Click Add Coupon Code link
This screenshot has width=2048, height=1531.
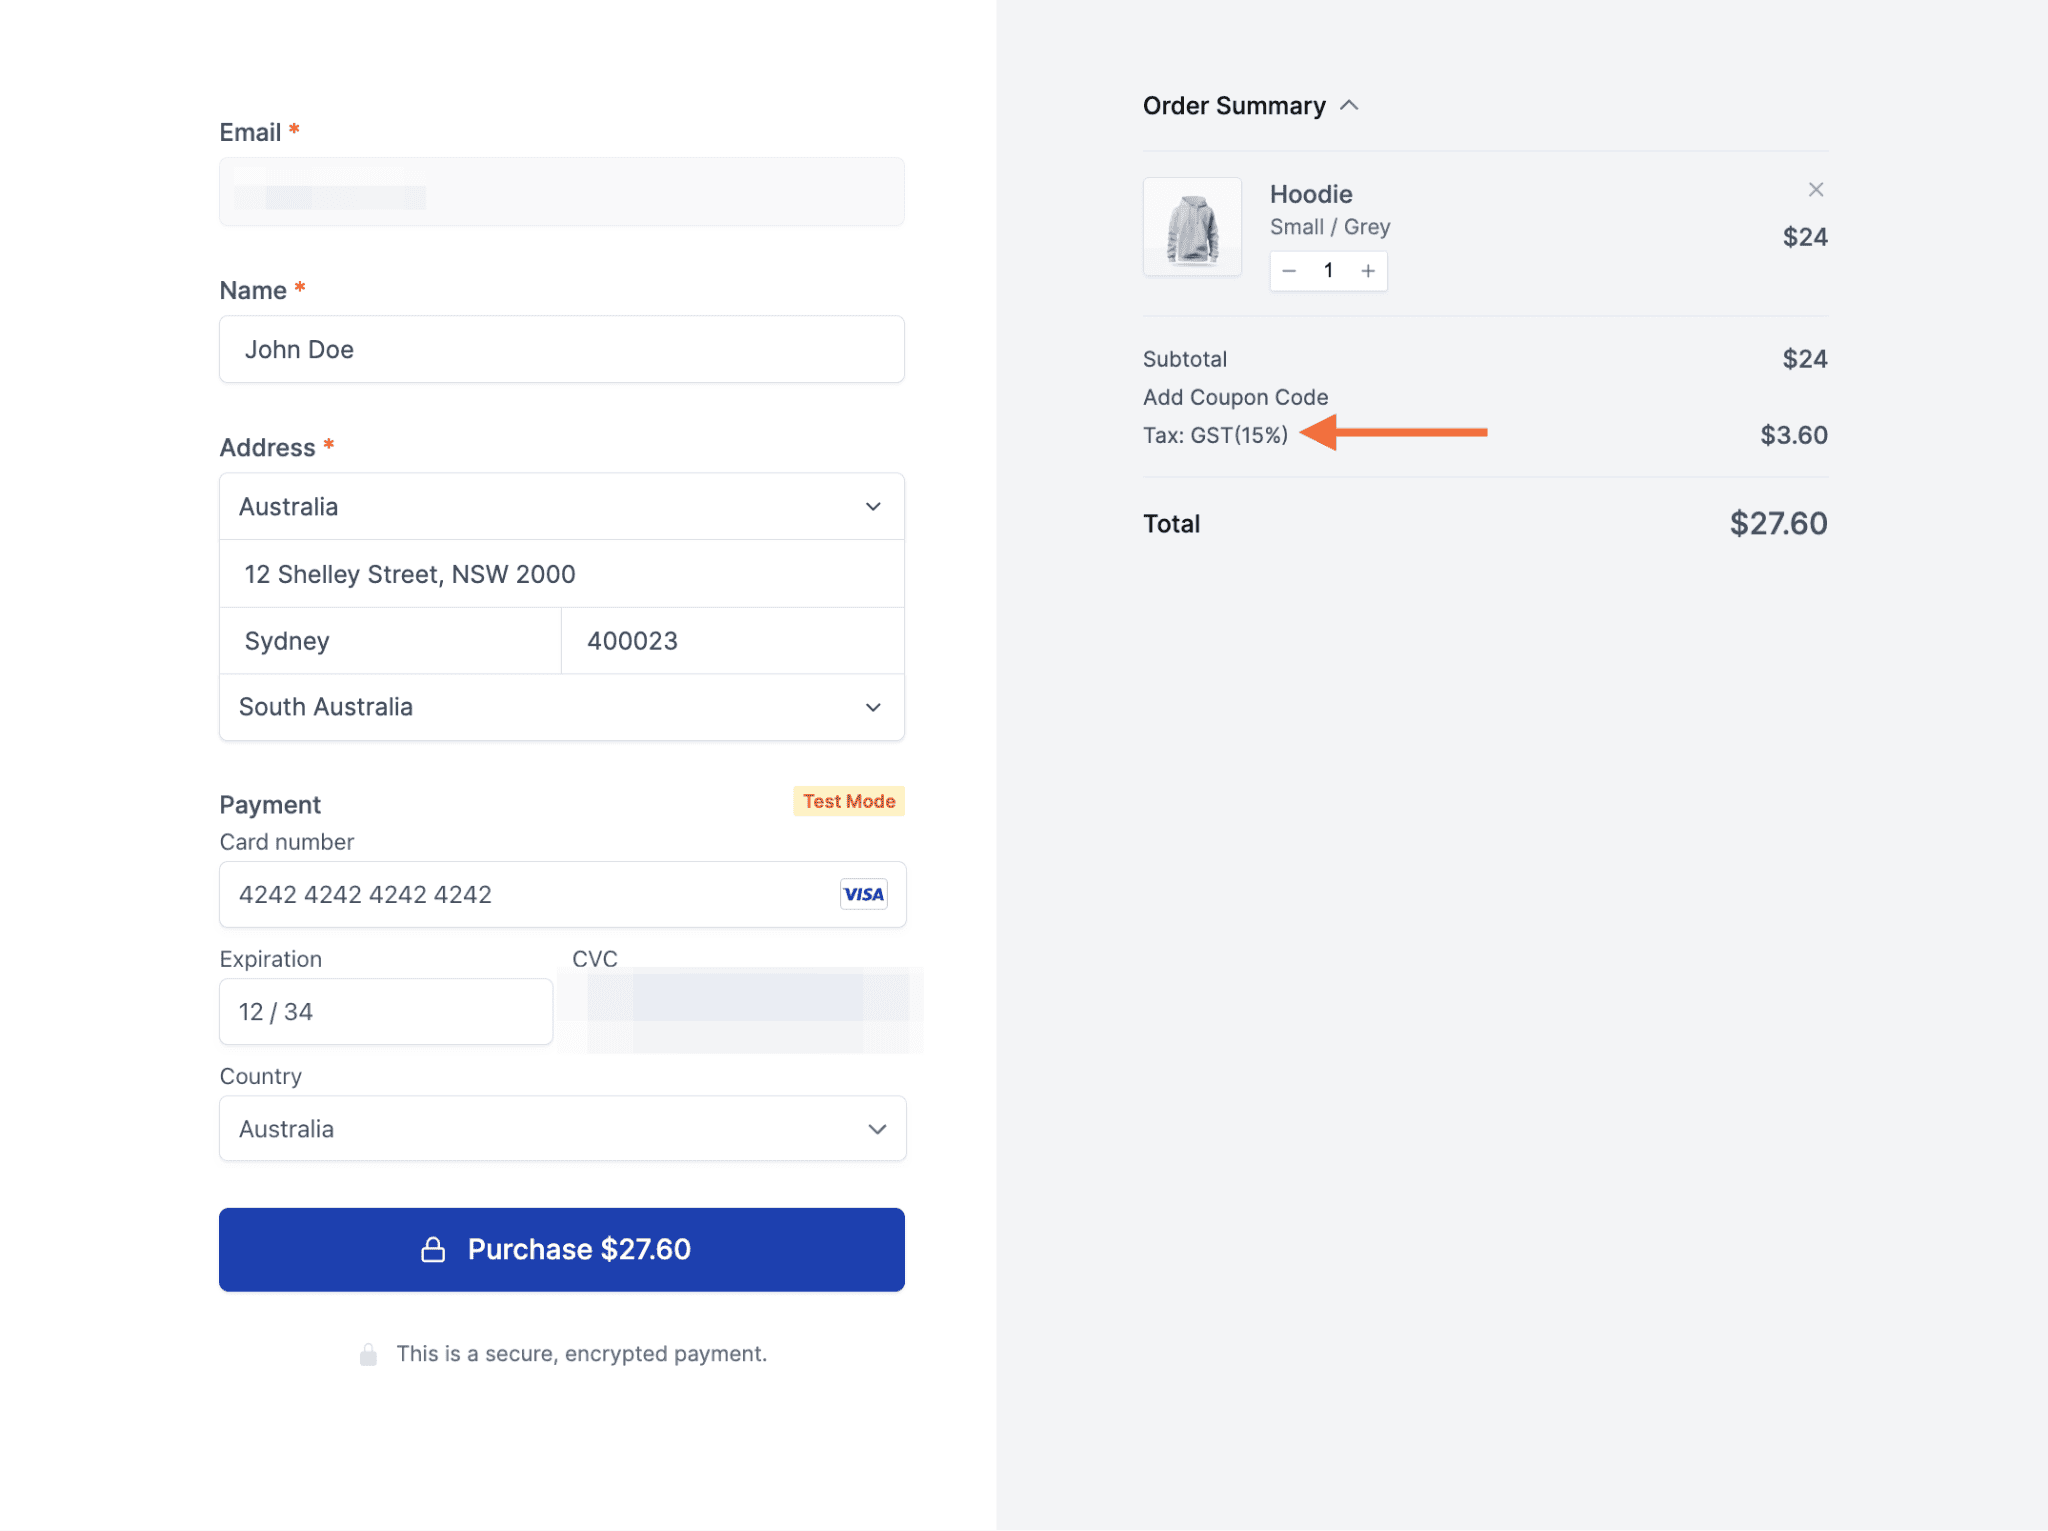1235,397
